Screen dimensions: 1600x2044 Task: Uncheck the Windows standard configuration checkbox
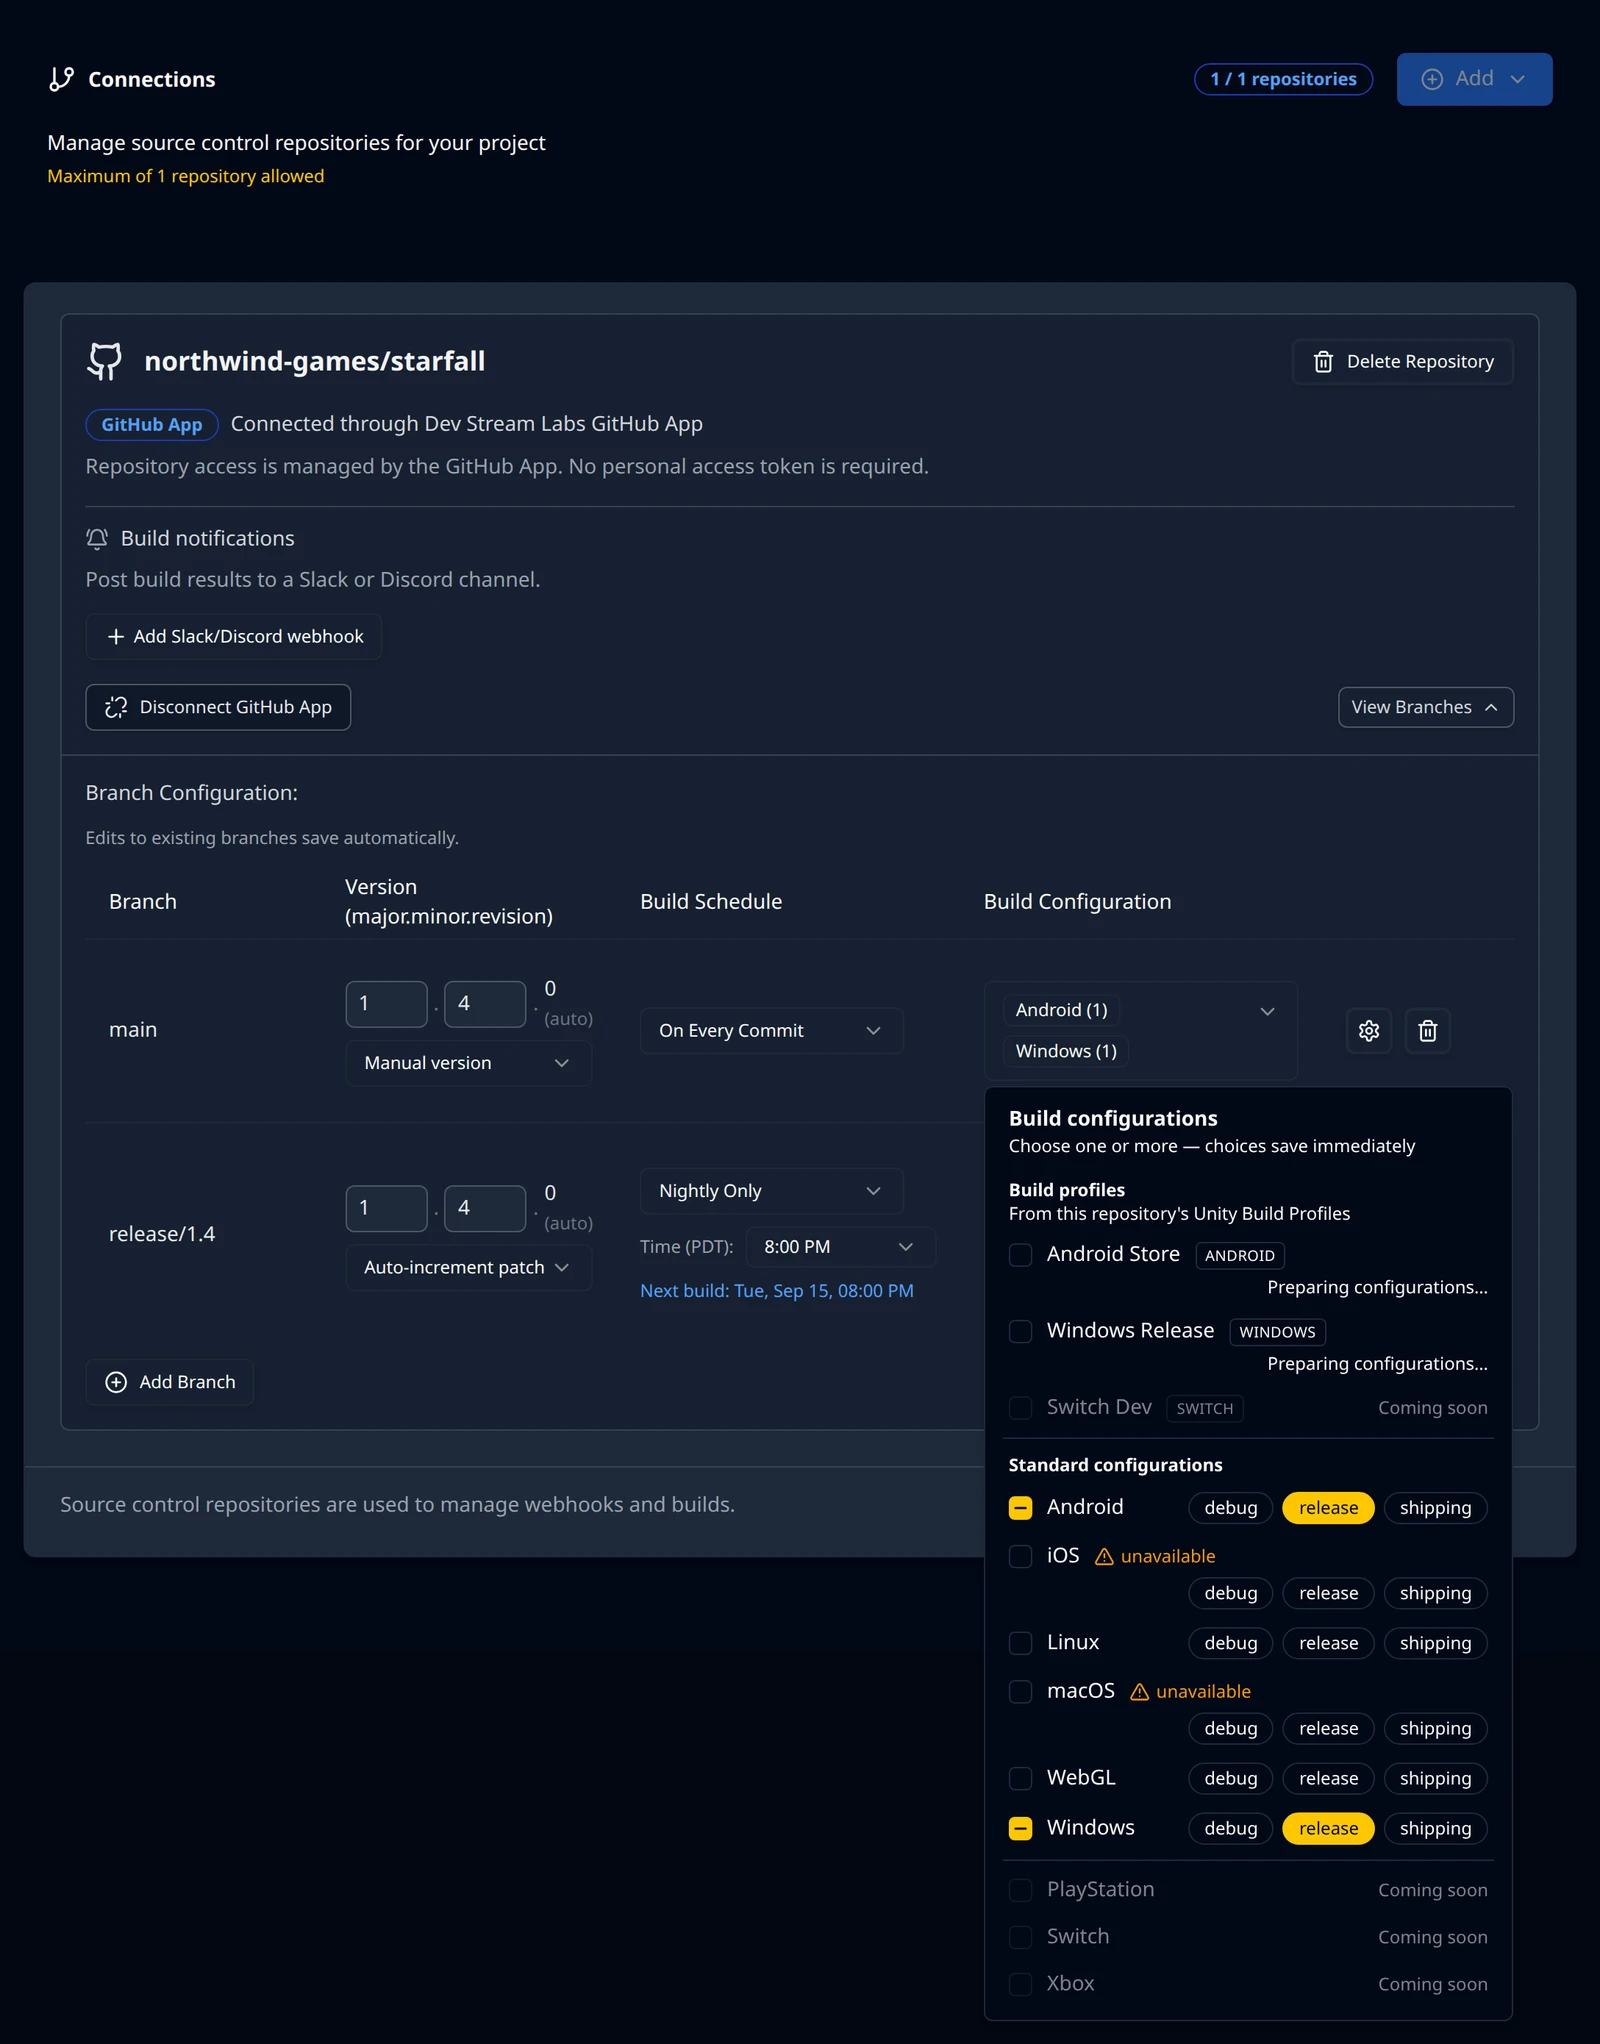click(1020, 1827)
